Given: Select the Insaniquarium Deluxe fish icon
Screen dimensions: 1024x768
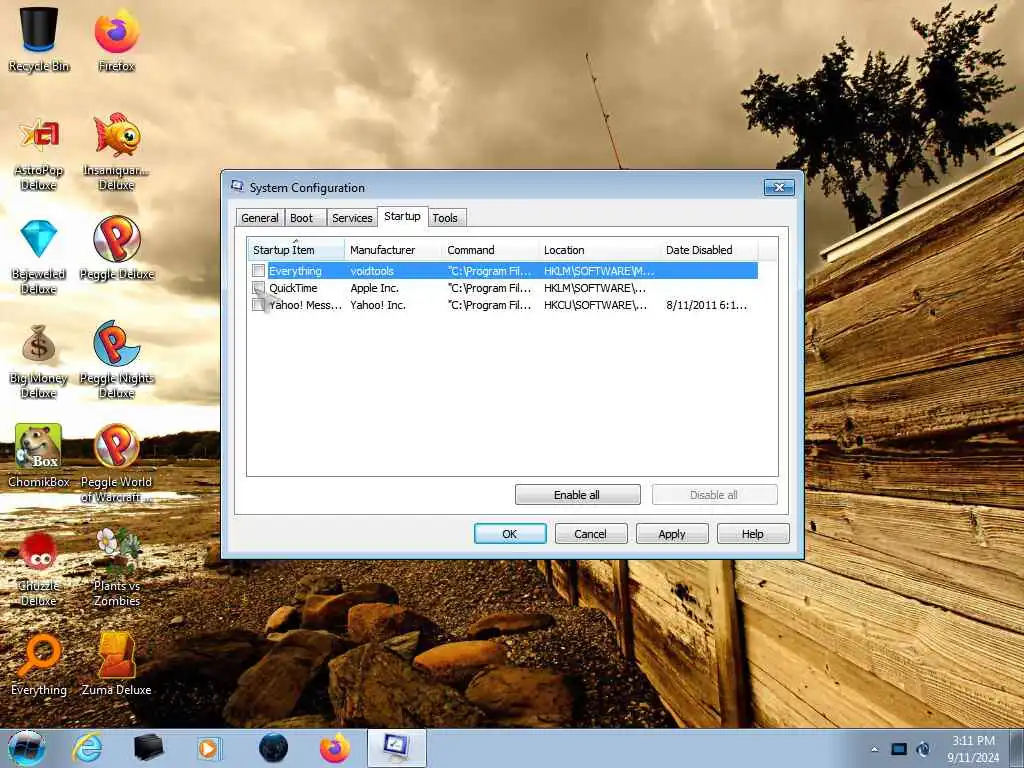Looking at the screenshot, I should tap(116, 152).
